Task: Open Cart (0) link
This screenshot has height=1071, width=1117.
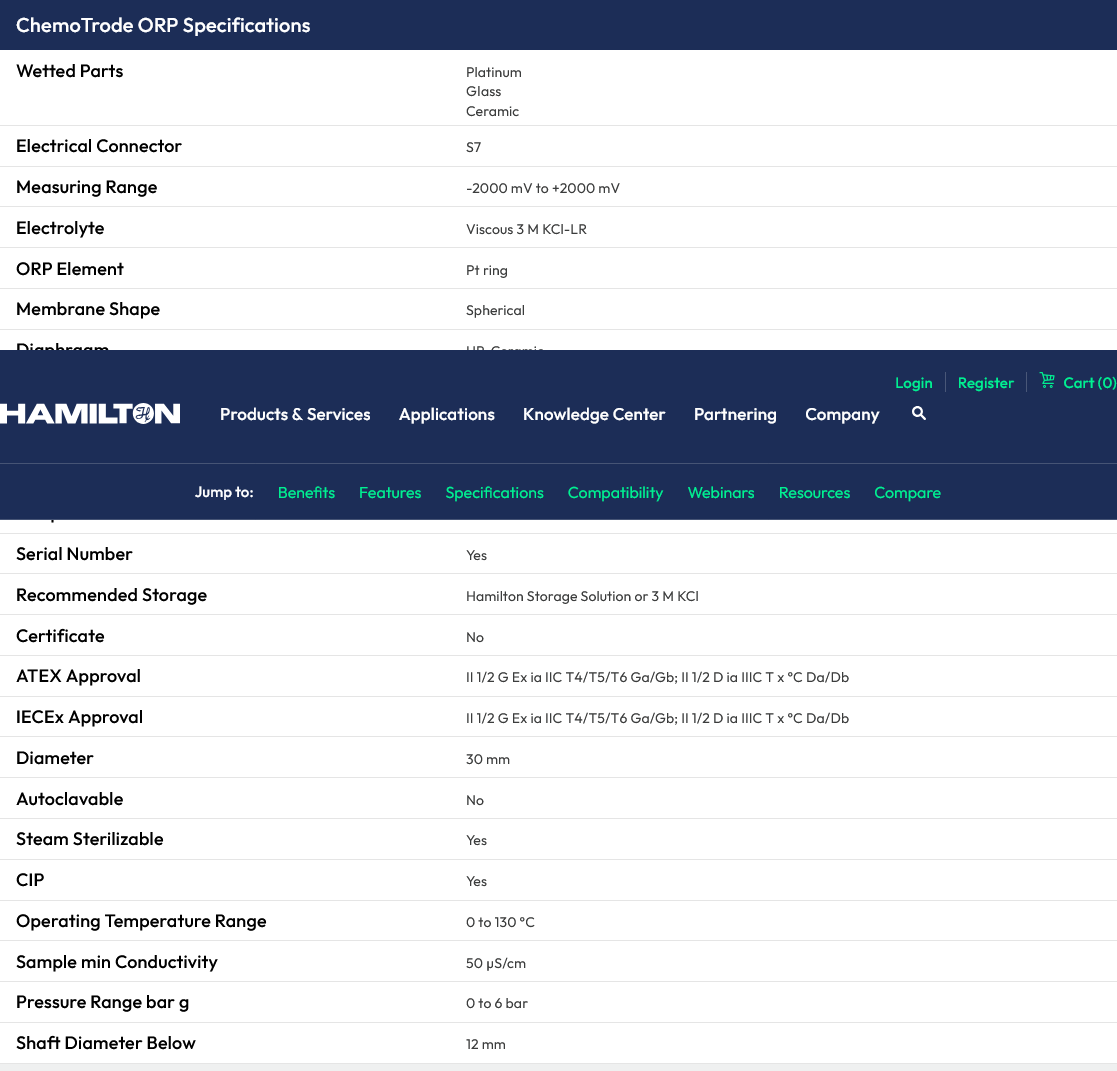Action: 1089,383
